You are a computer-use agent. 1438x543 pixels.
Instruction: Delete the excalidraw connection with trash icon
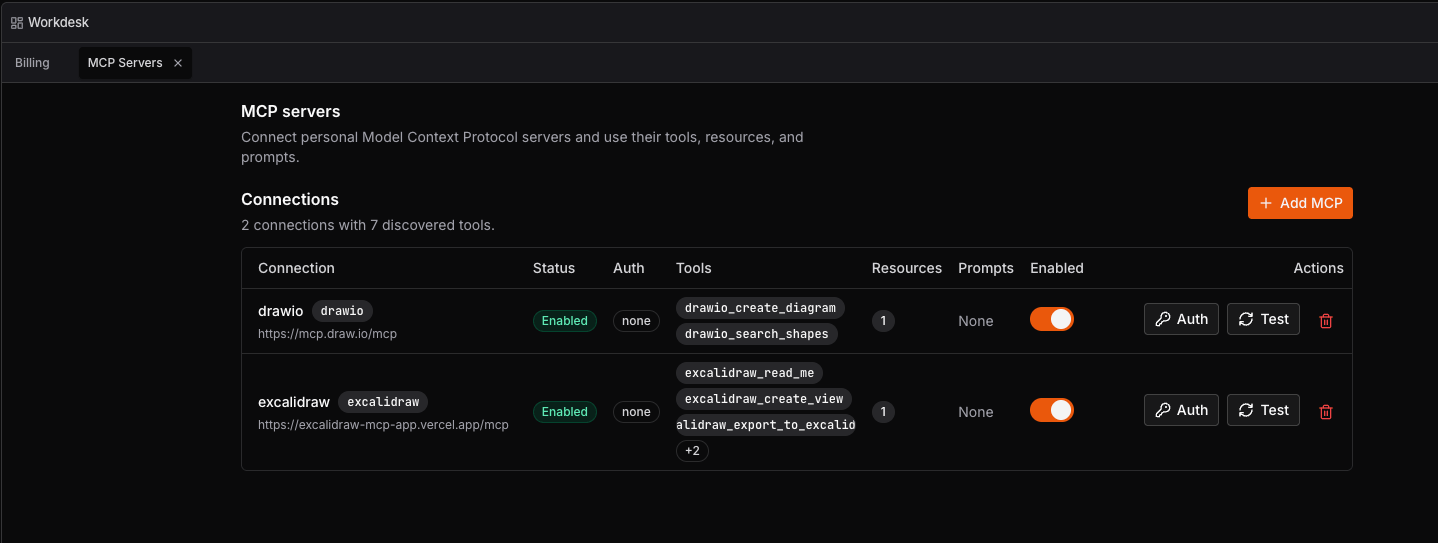point(1326,412)
